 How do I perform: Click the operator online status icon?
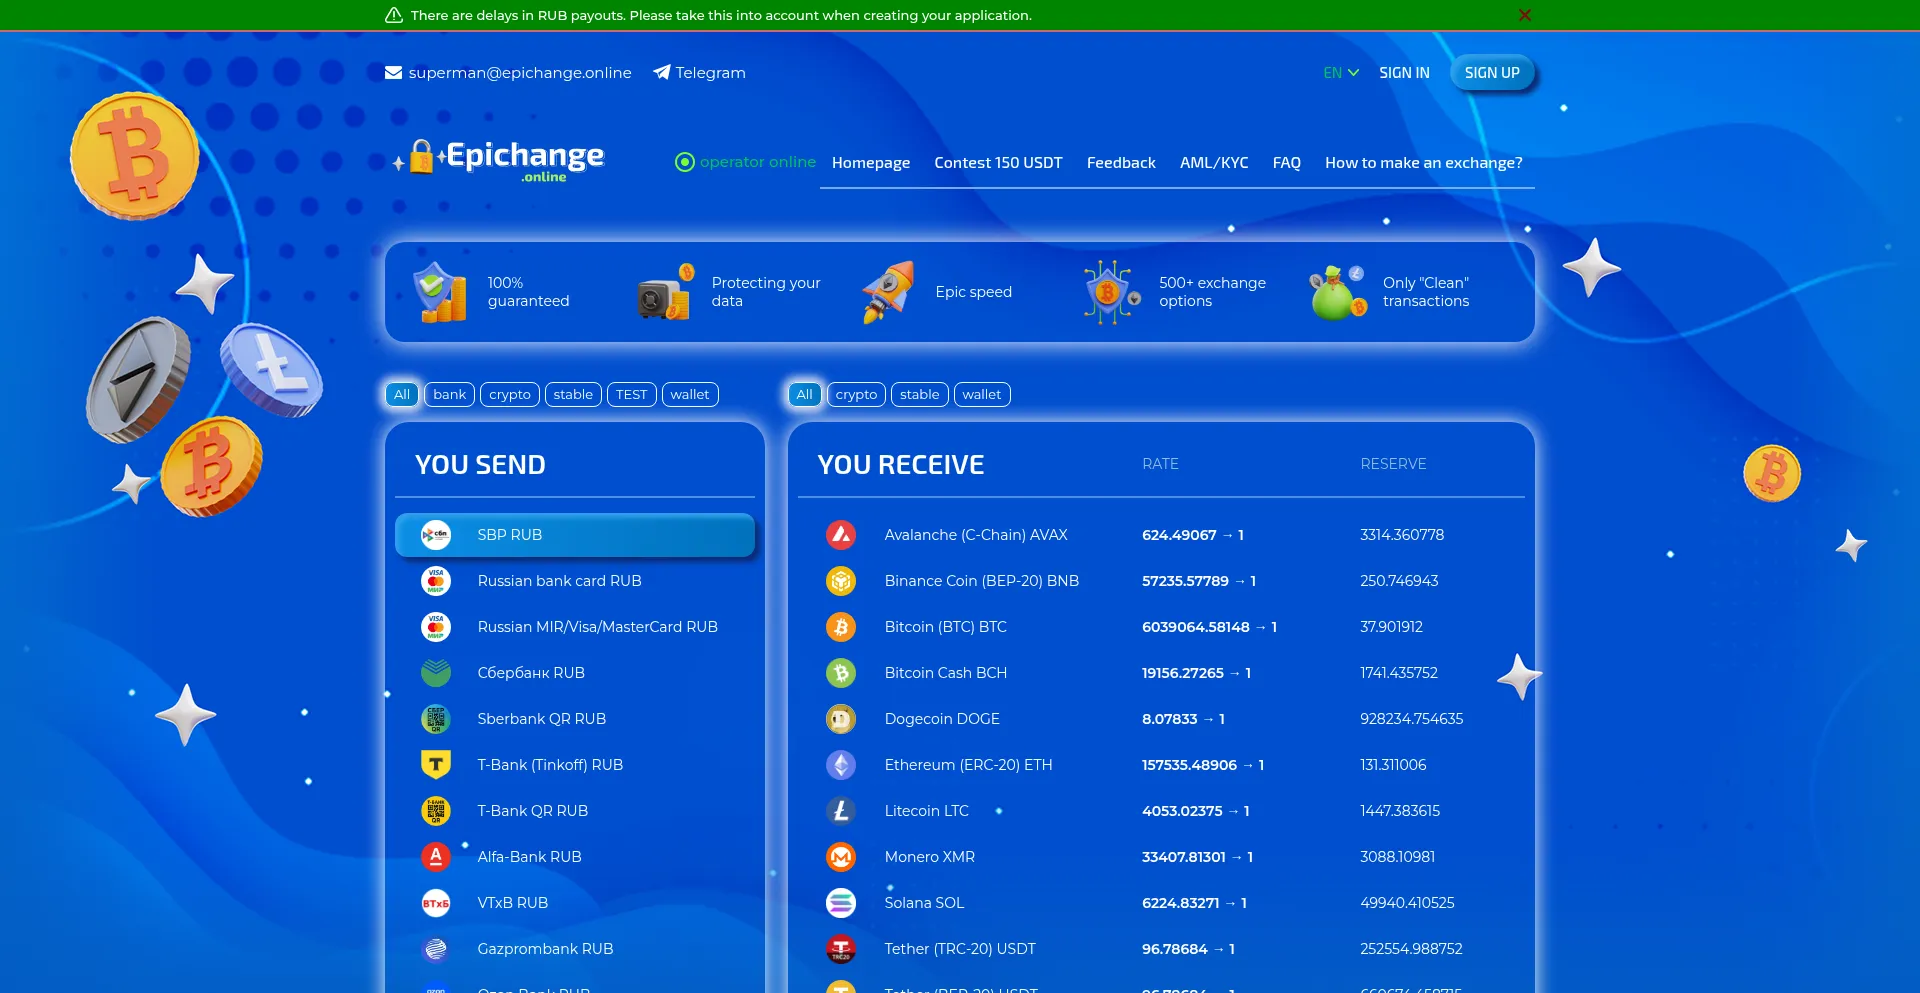tap(685, 162)
